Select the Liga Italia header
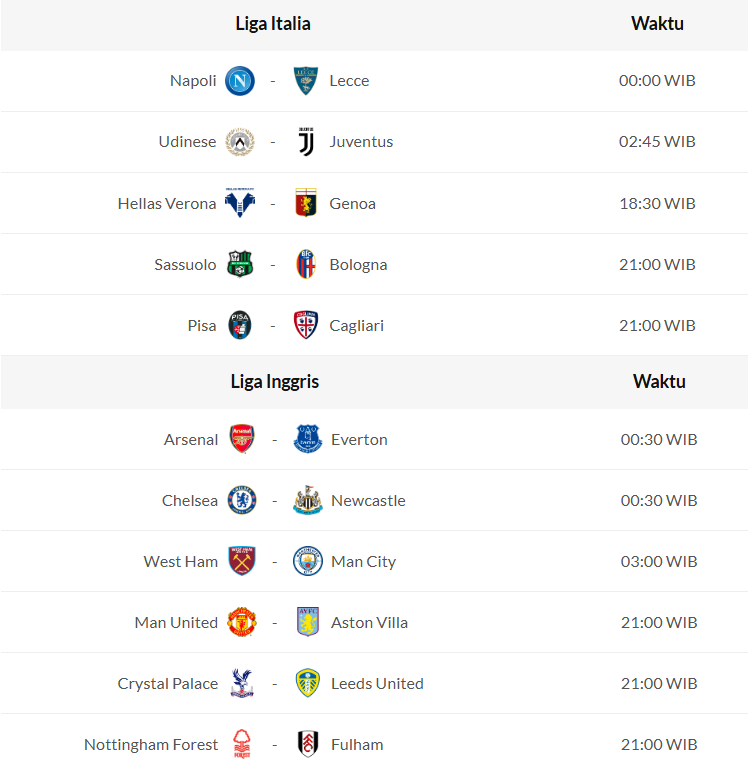The height and width of the screenshot is (766, 748). tap(273, 24)
